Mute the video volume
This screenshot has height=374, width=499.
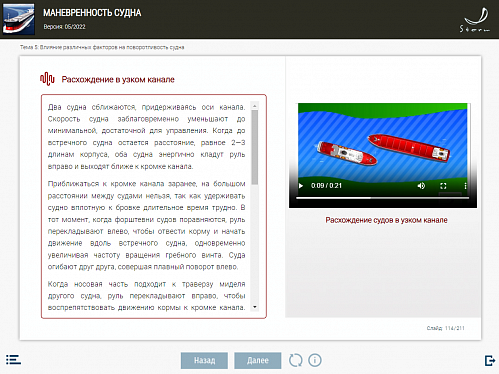[421, 186]
